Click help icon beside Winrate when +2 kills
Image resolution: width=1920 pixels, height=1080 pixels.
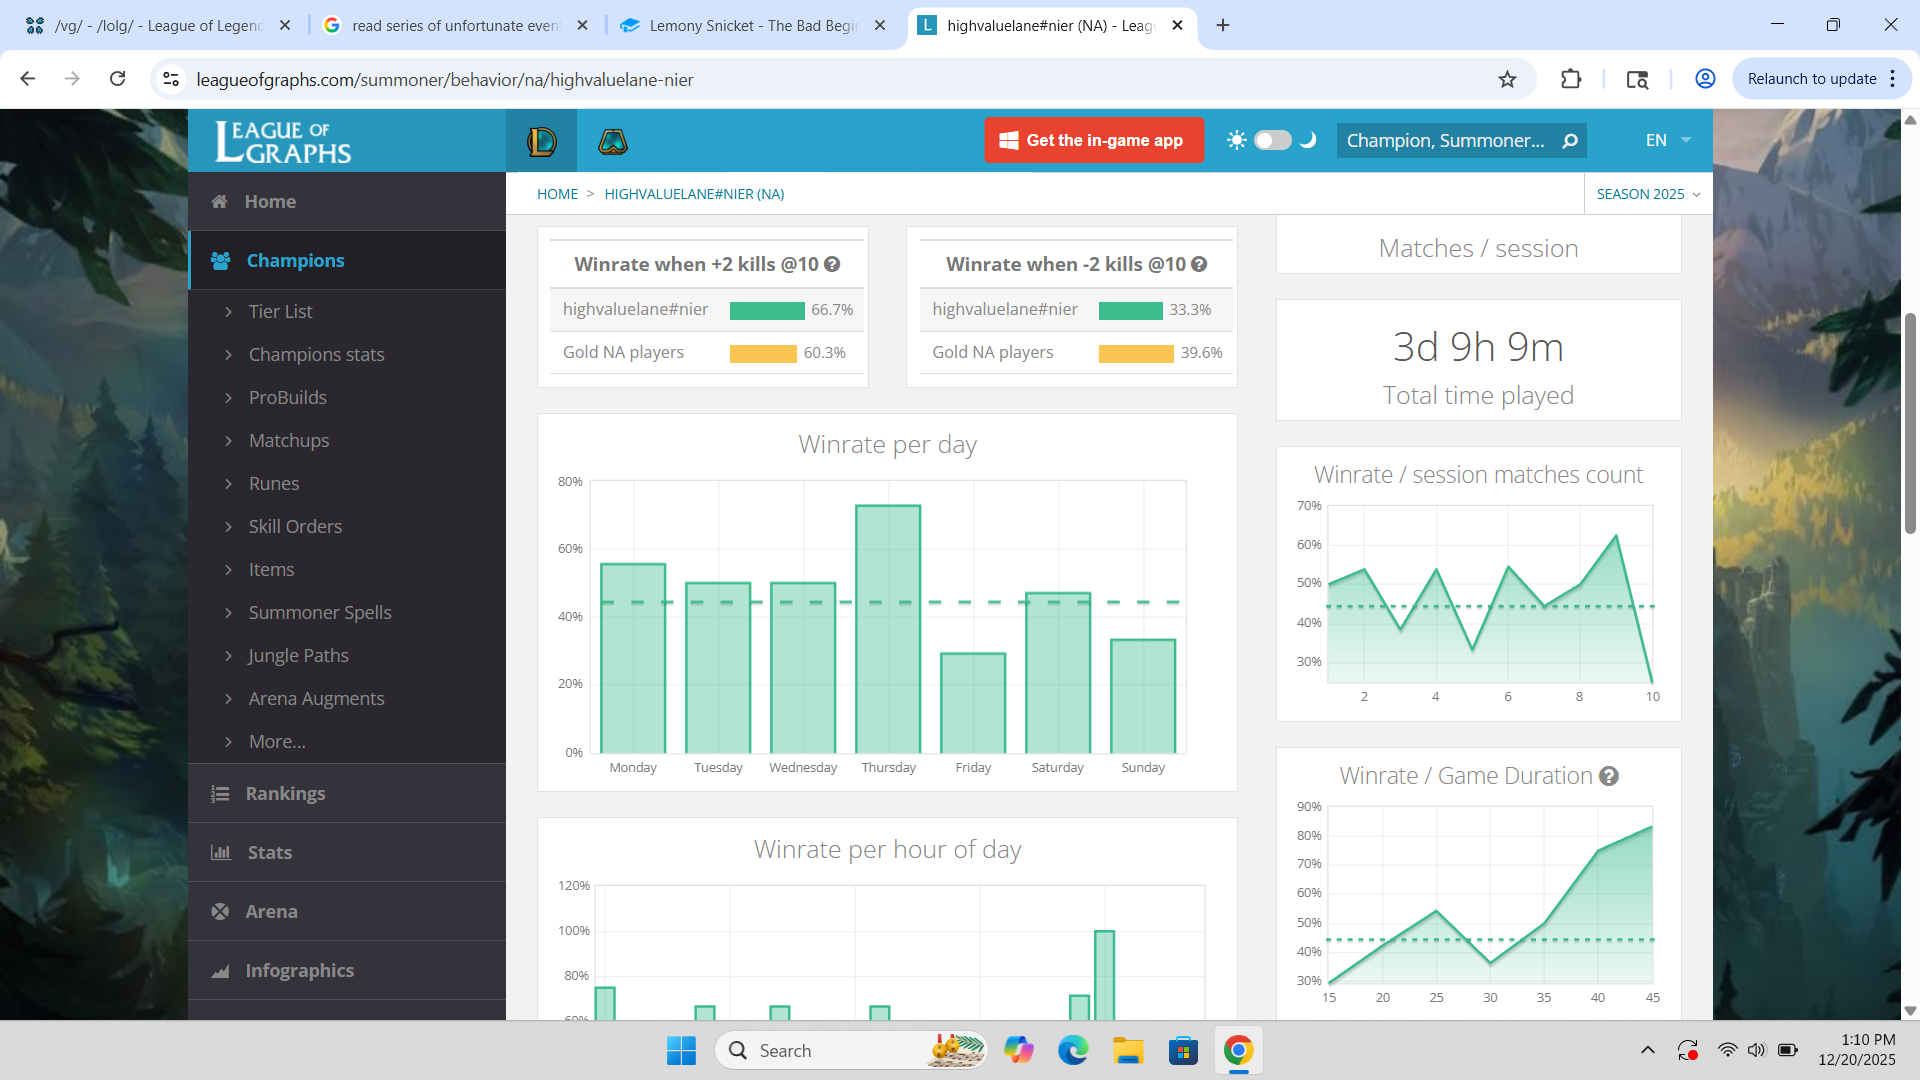tap(832, 264)
